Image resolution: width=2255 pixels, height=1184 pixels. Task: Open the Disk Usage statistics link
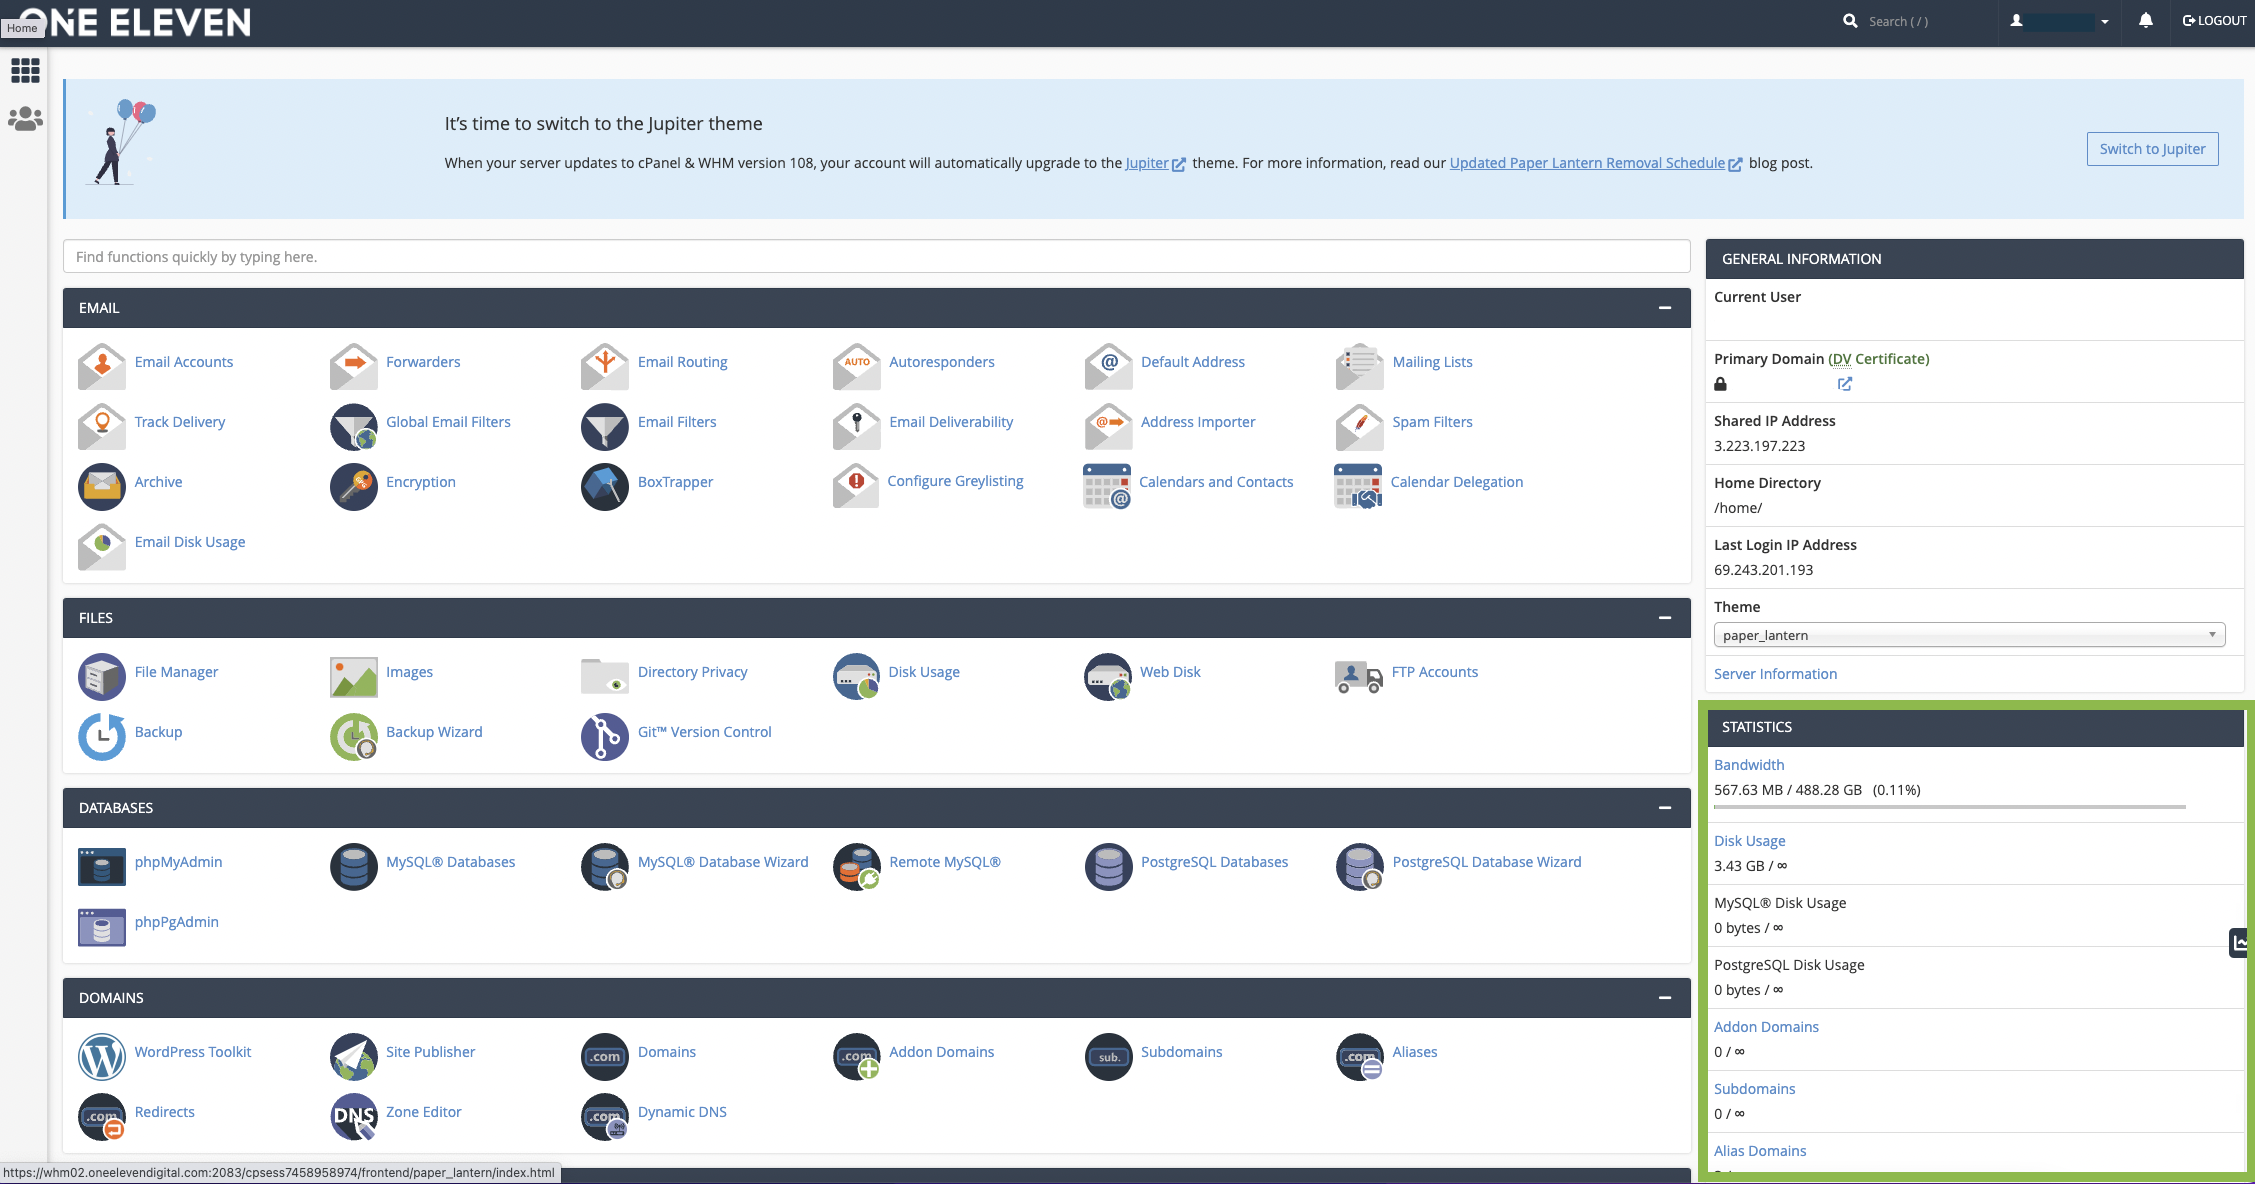click(x=1749, y=841)
